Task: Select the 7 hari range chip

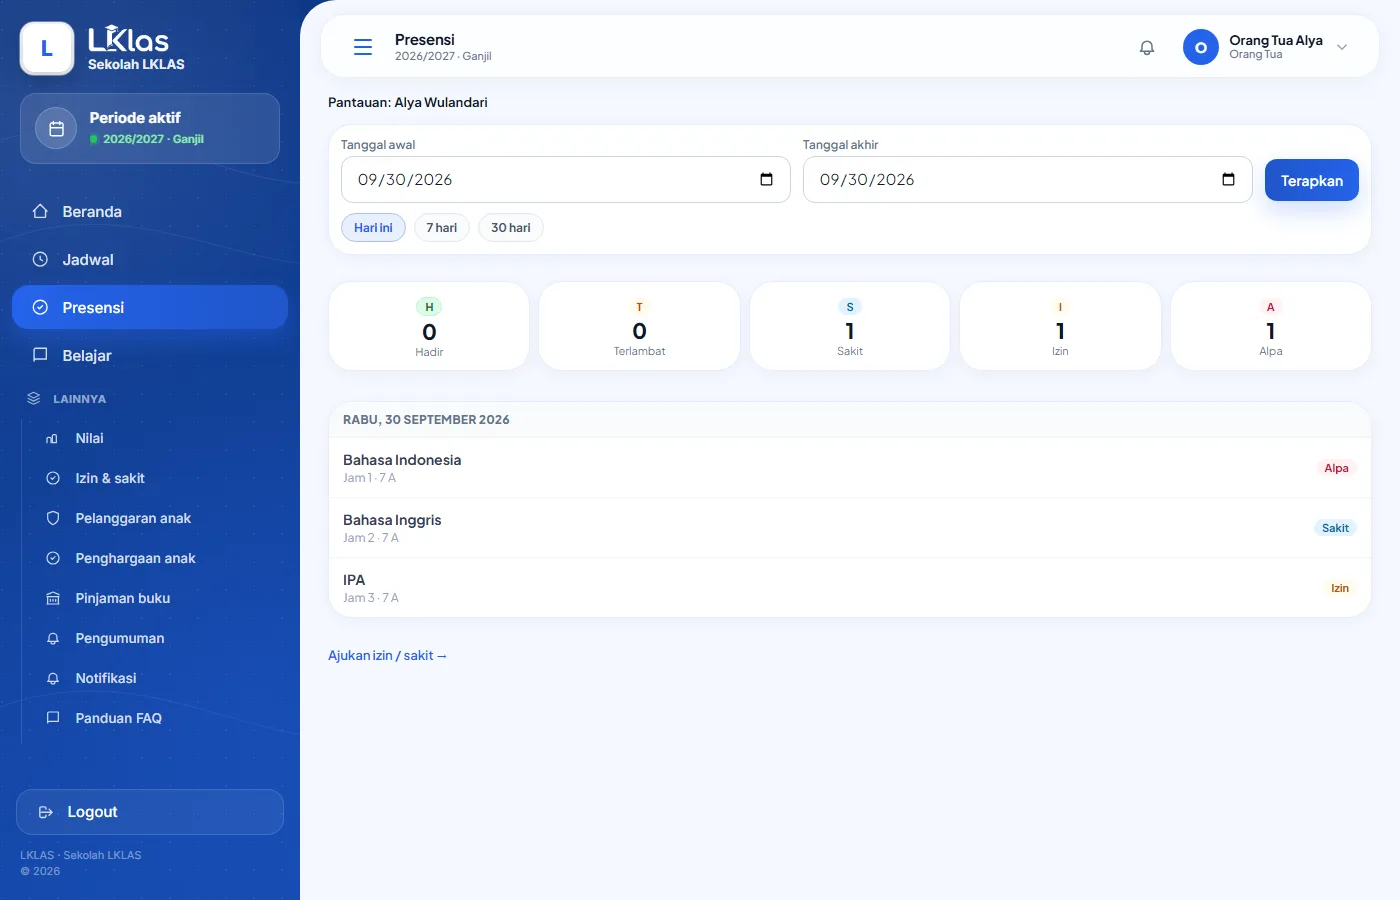Action: [x=442, y=228]
